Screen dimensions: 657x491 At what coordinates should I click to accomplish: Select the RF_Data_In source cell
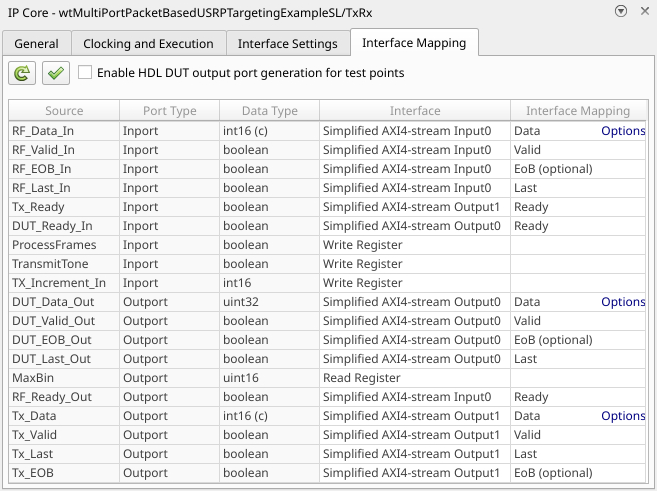click(x=64, y=131)
